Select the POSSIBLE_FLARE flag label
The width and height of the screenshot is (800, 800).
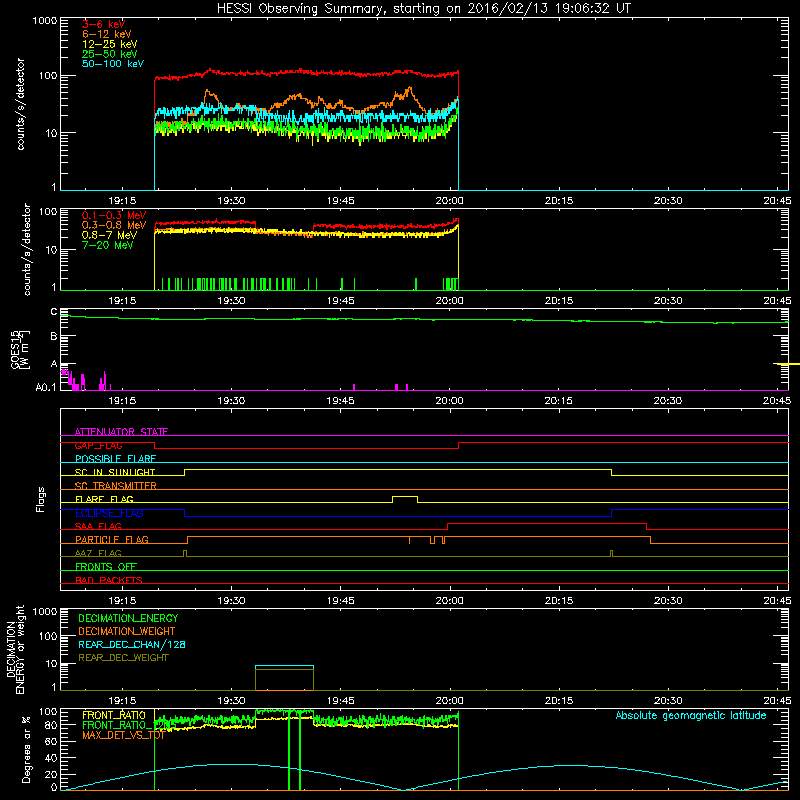click(115, 459)
